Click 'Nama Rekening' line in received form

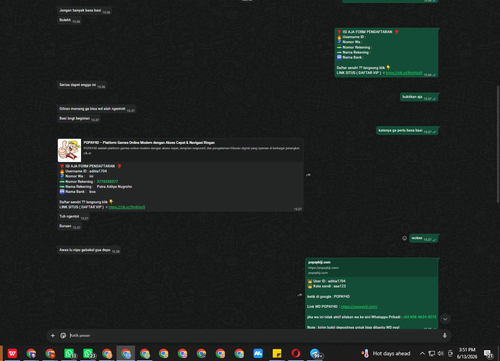pyautogui.click(x=96, y=187)
